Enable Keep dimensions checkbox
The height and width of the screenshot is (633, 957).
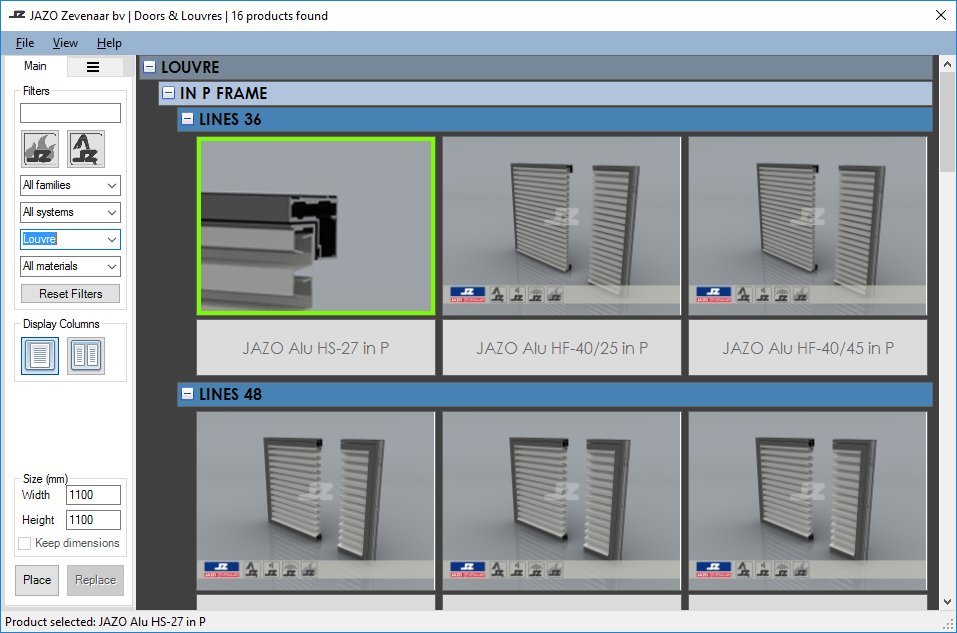[x=24, y=543]
